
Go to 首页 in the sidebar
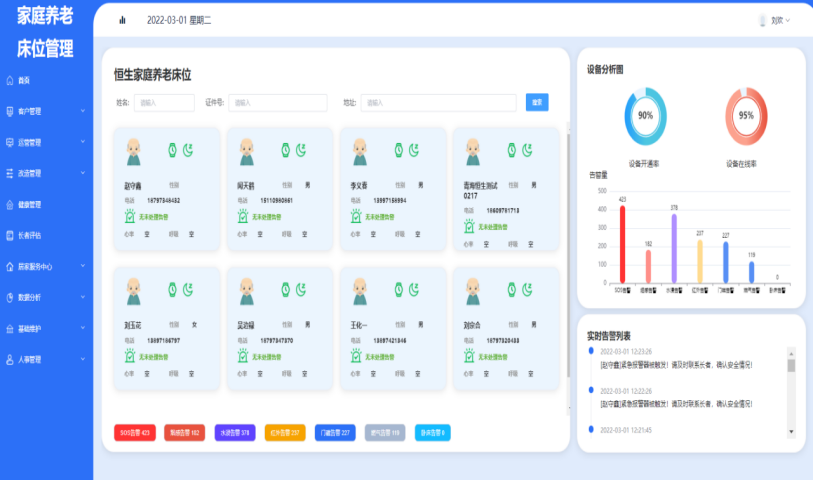[24, 80]
